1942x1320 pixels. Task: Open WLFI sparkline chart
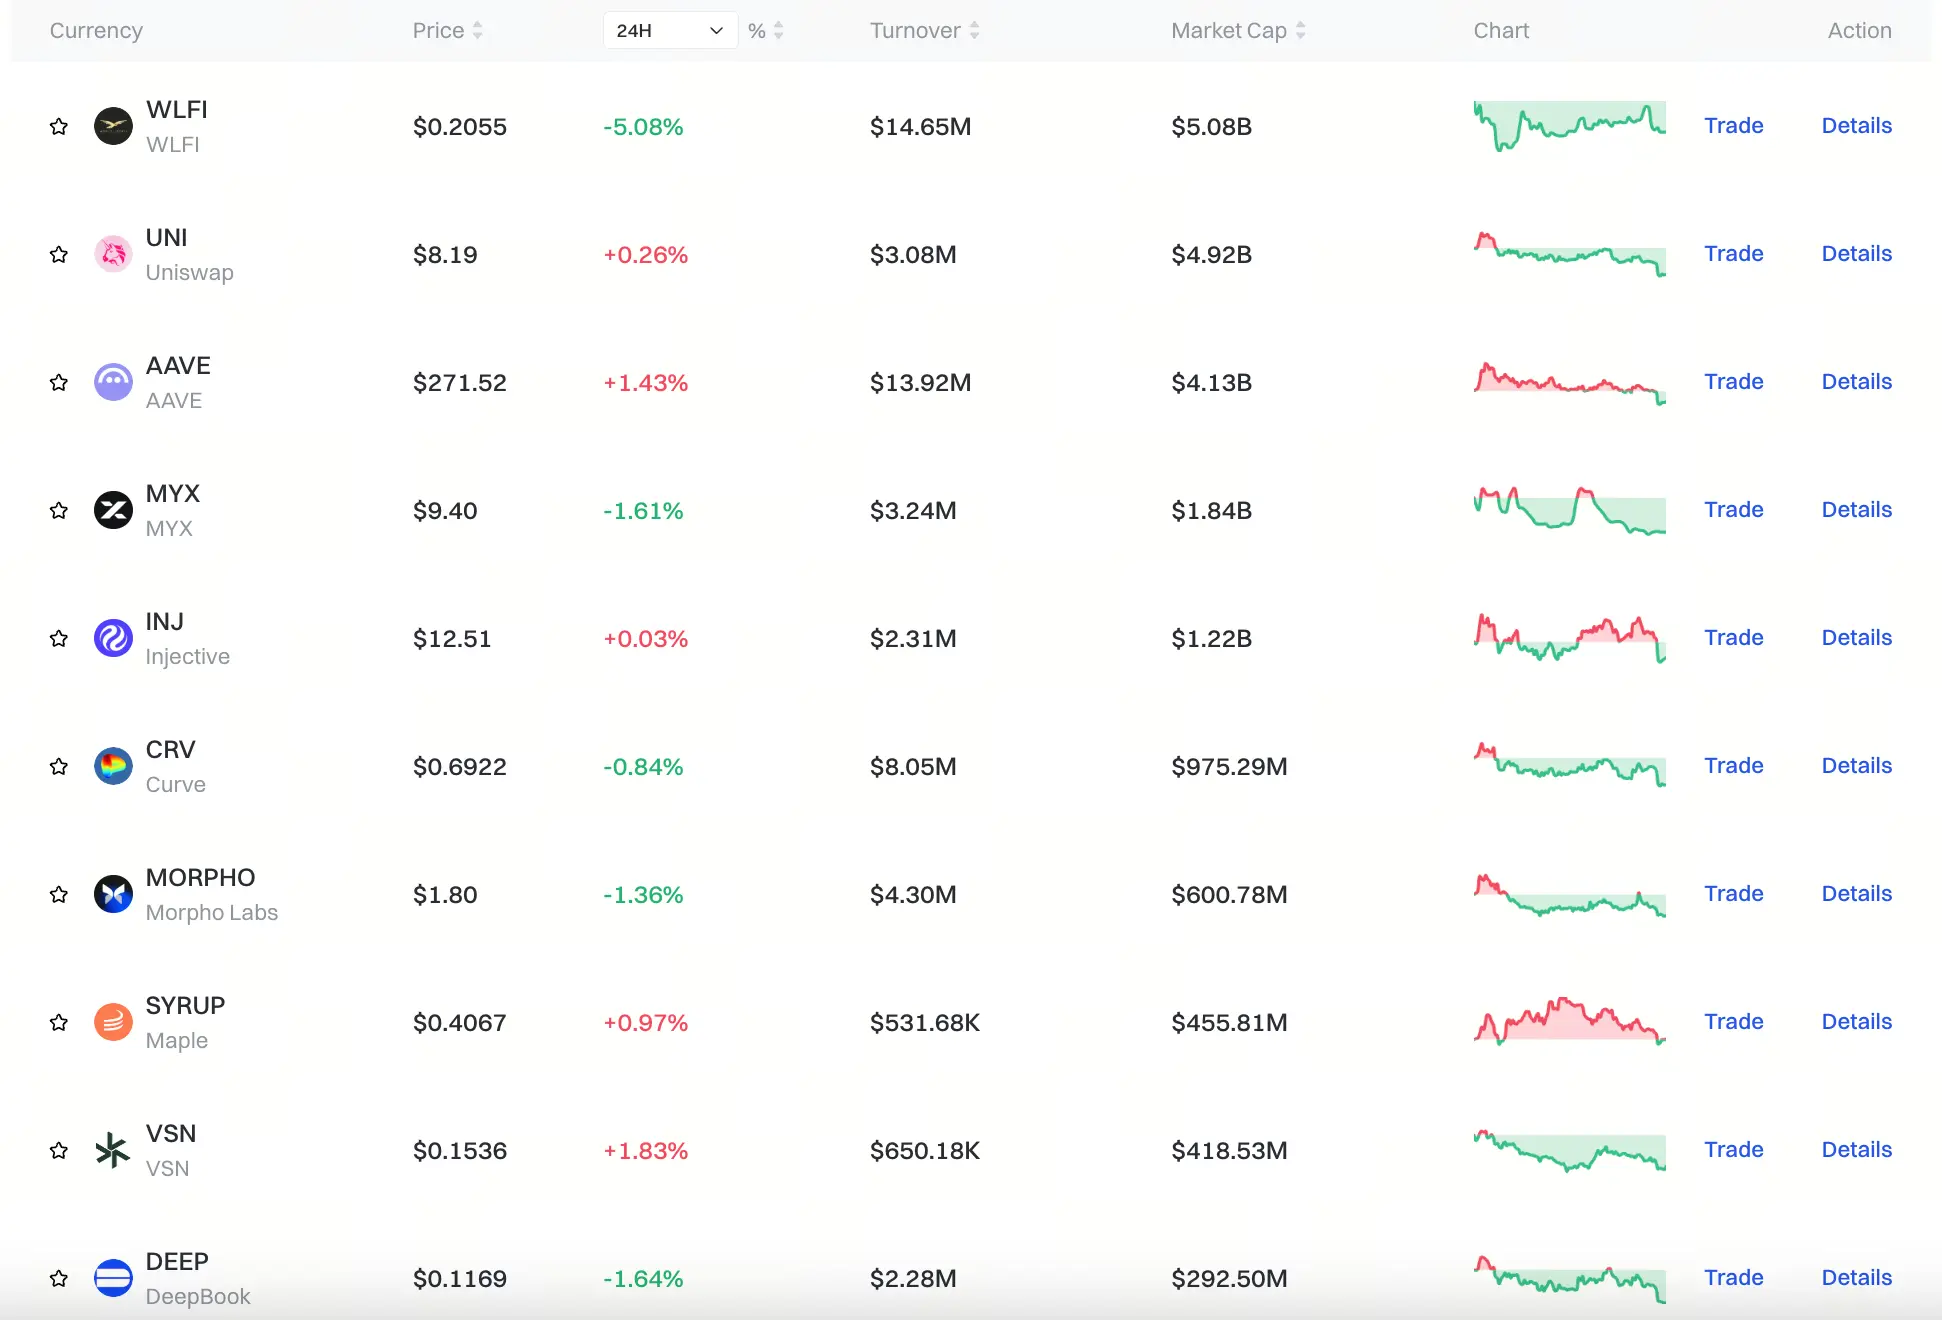click(1569, 126)
